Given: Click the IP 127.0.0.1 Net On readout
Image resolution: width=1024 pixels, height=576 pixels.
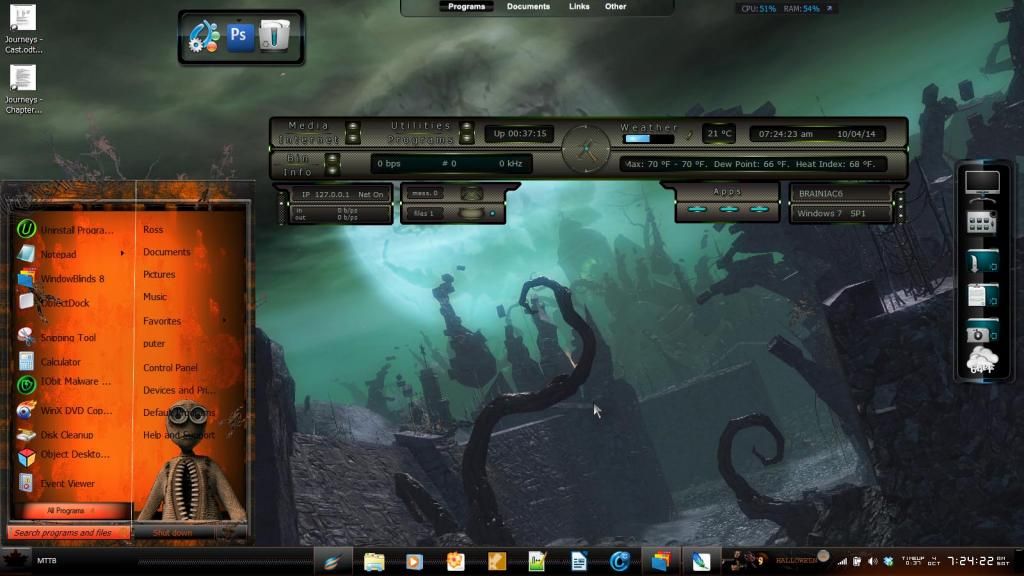Looking at the screenshot, I should point(342,195).
